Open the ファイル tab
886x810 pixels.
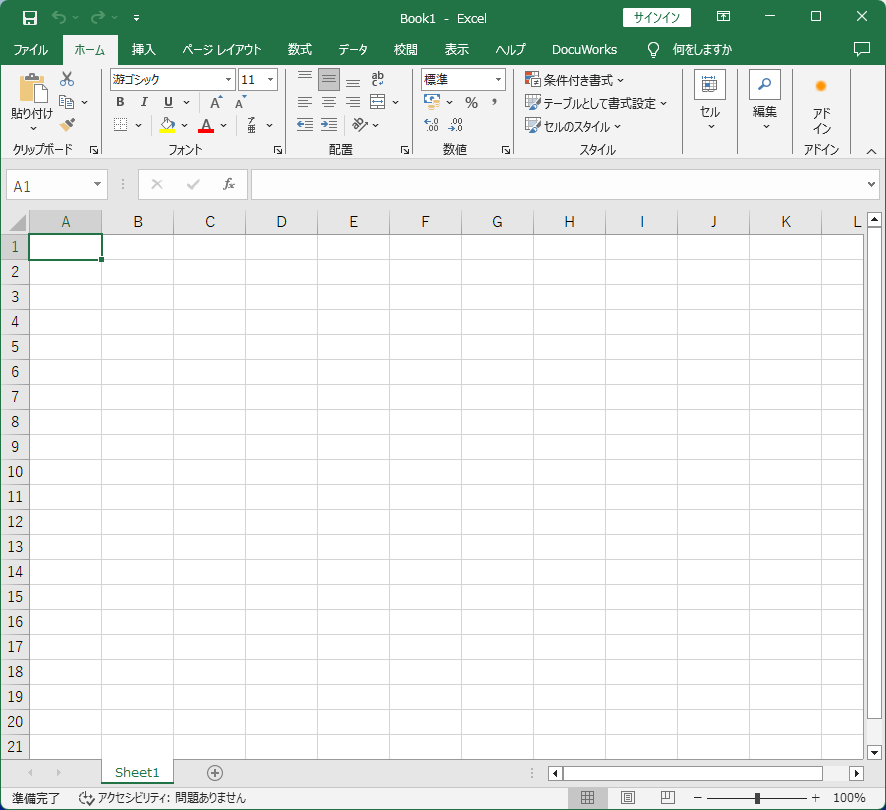point(31,50)
